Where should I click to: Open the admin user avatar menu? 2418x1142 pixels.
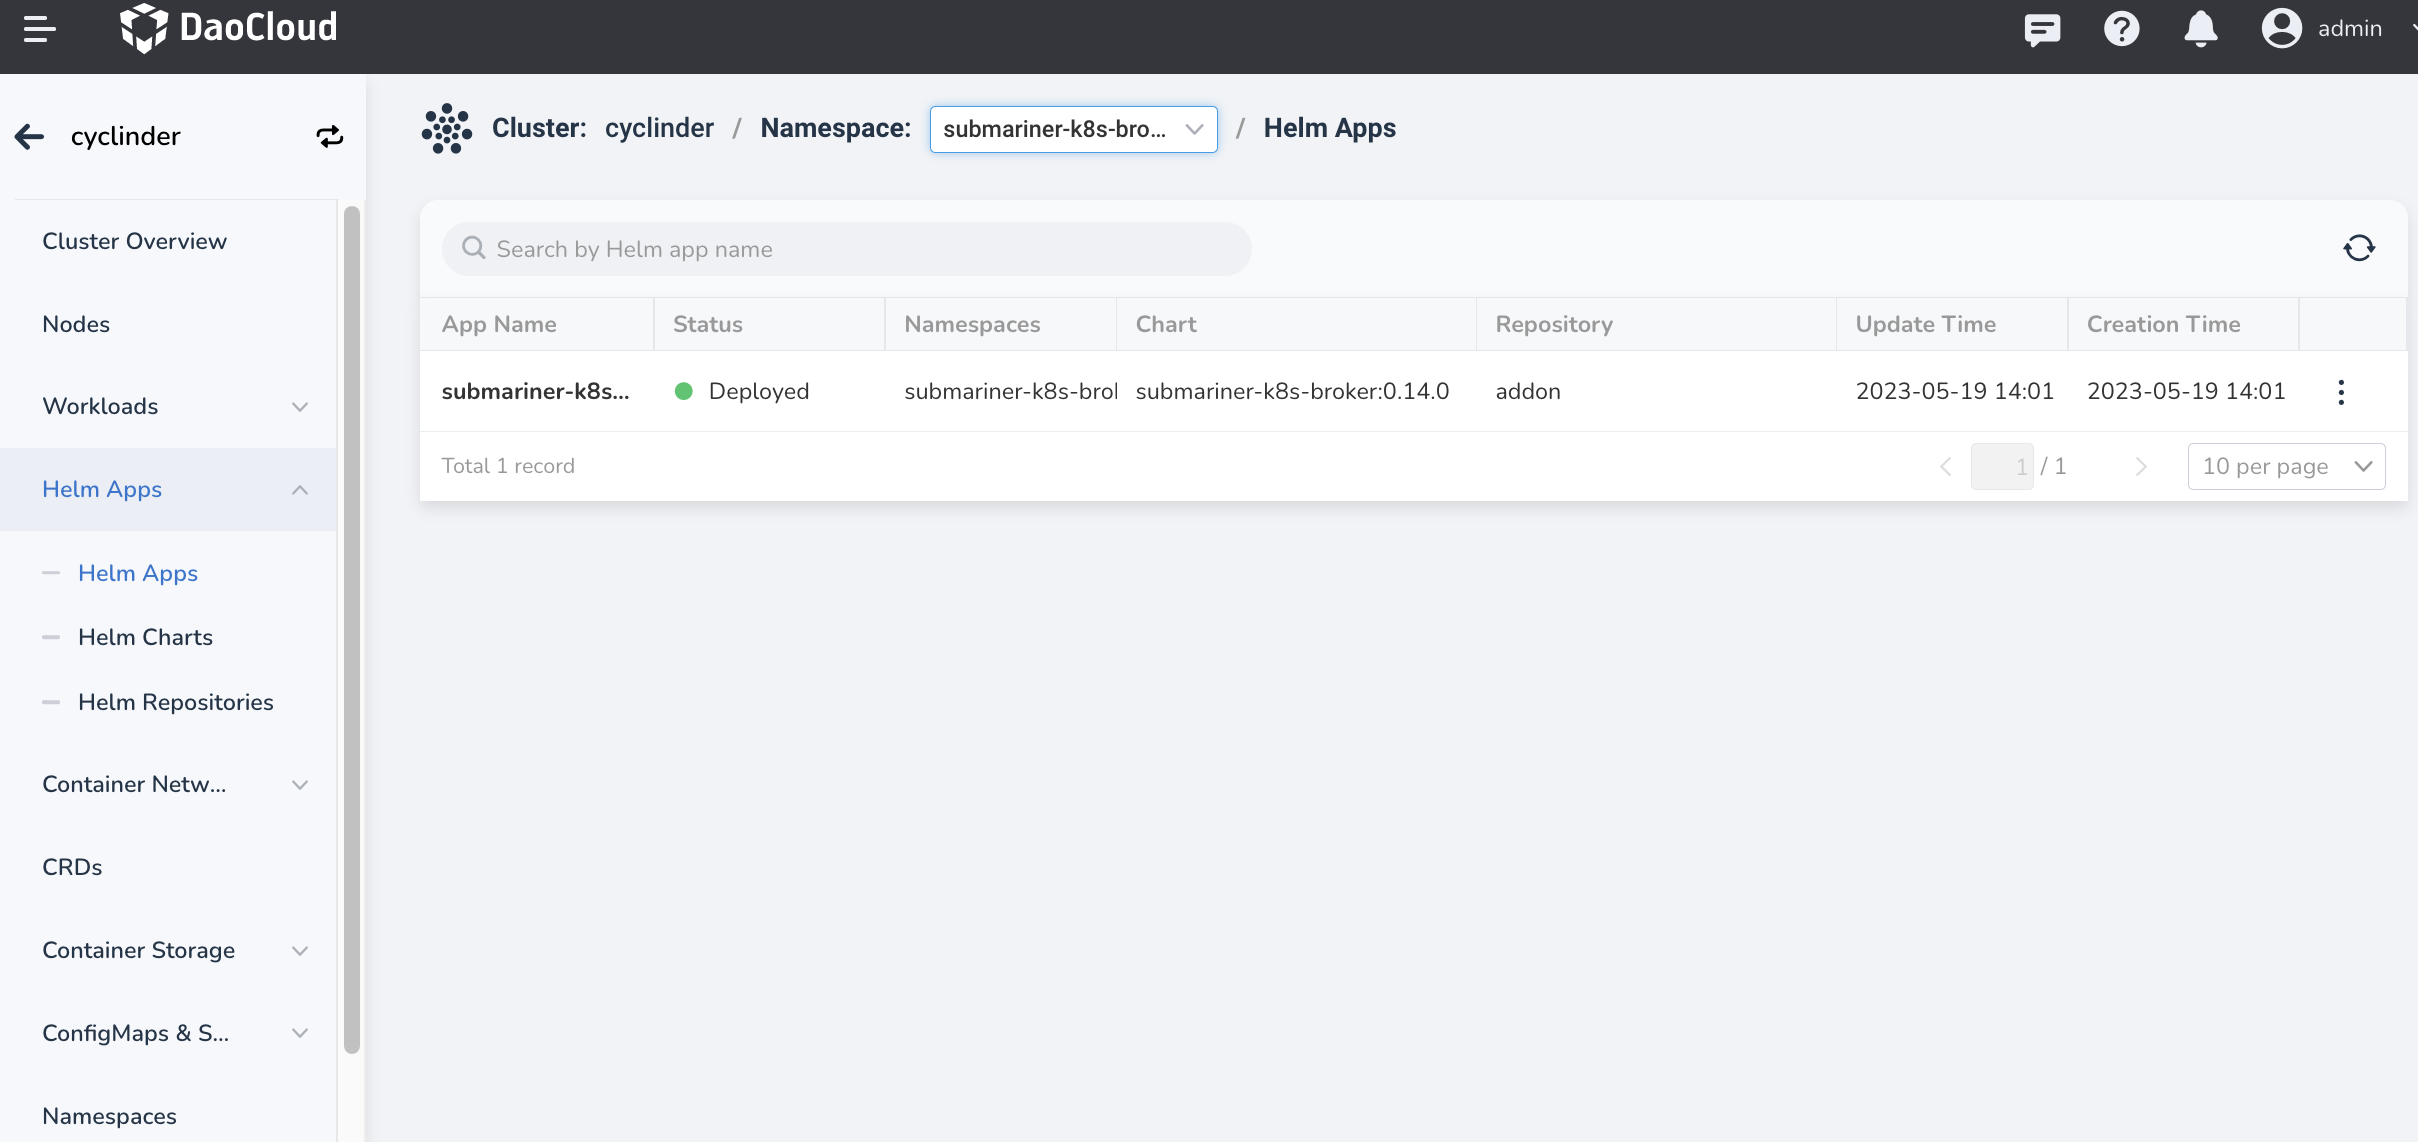[2281, 28]
